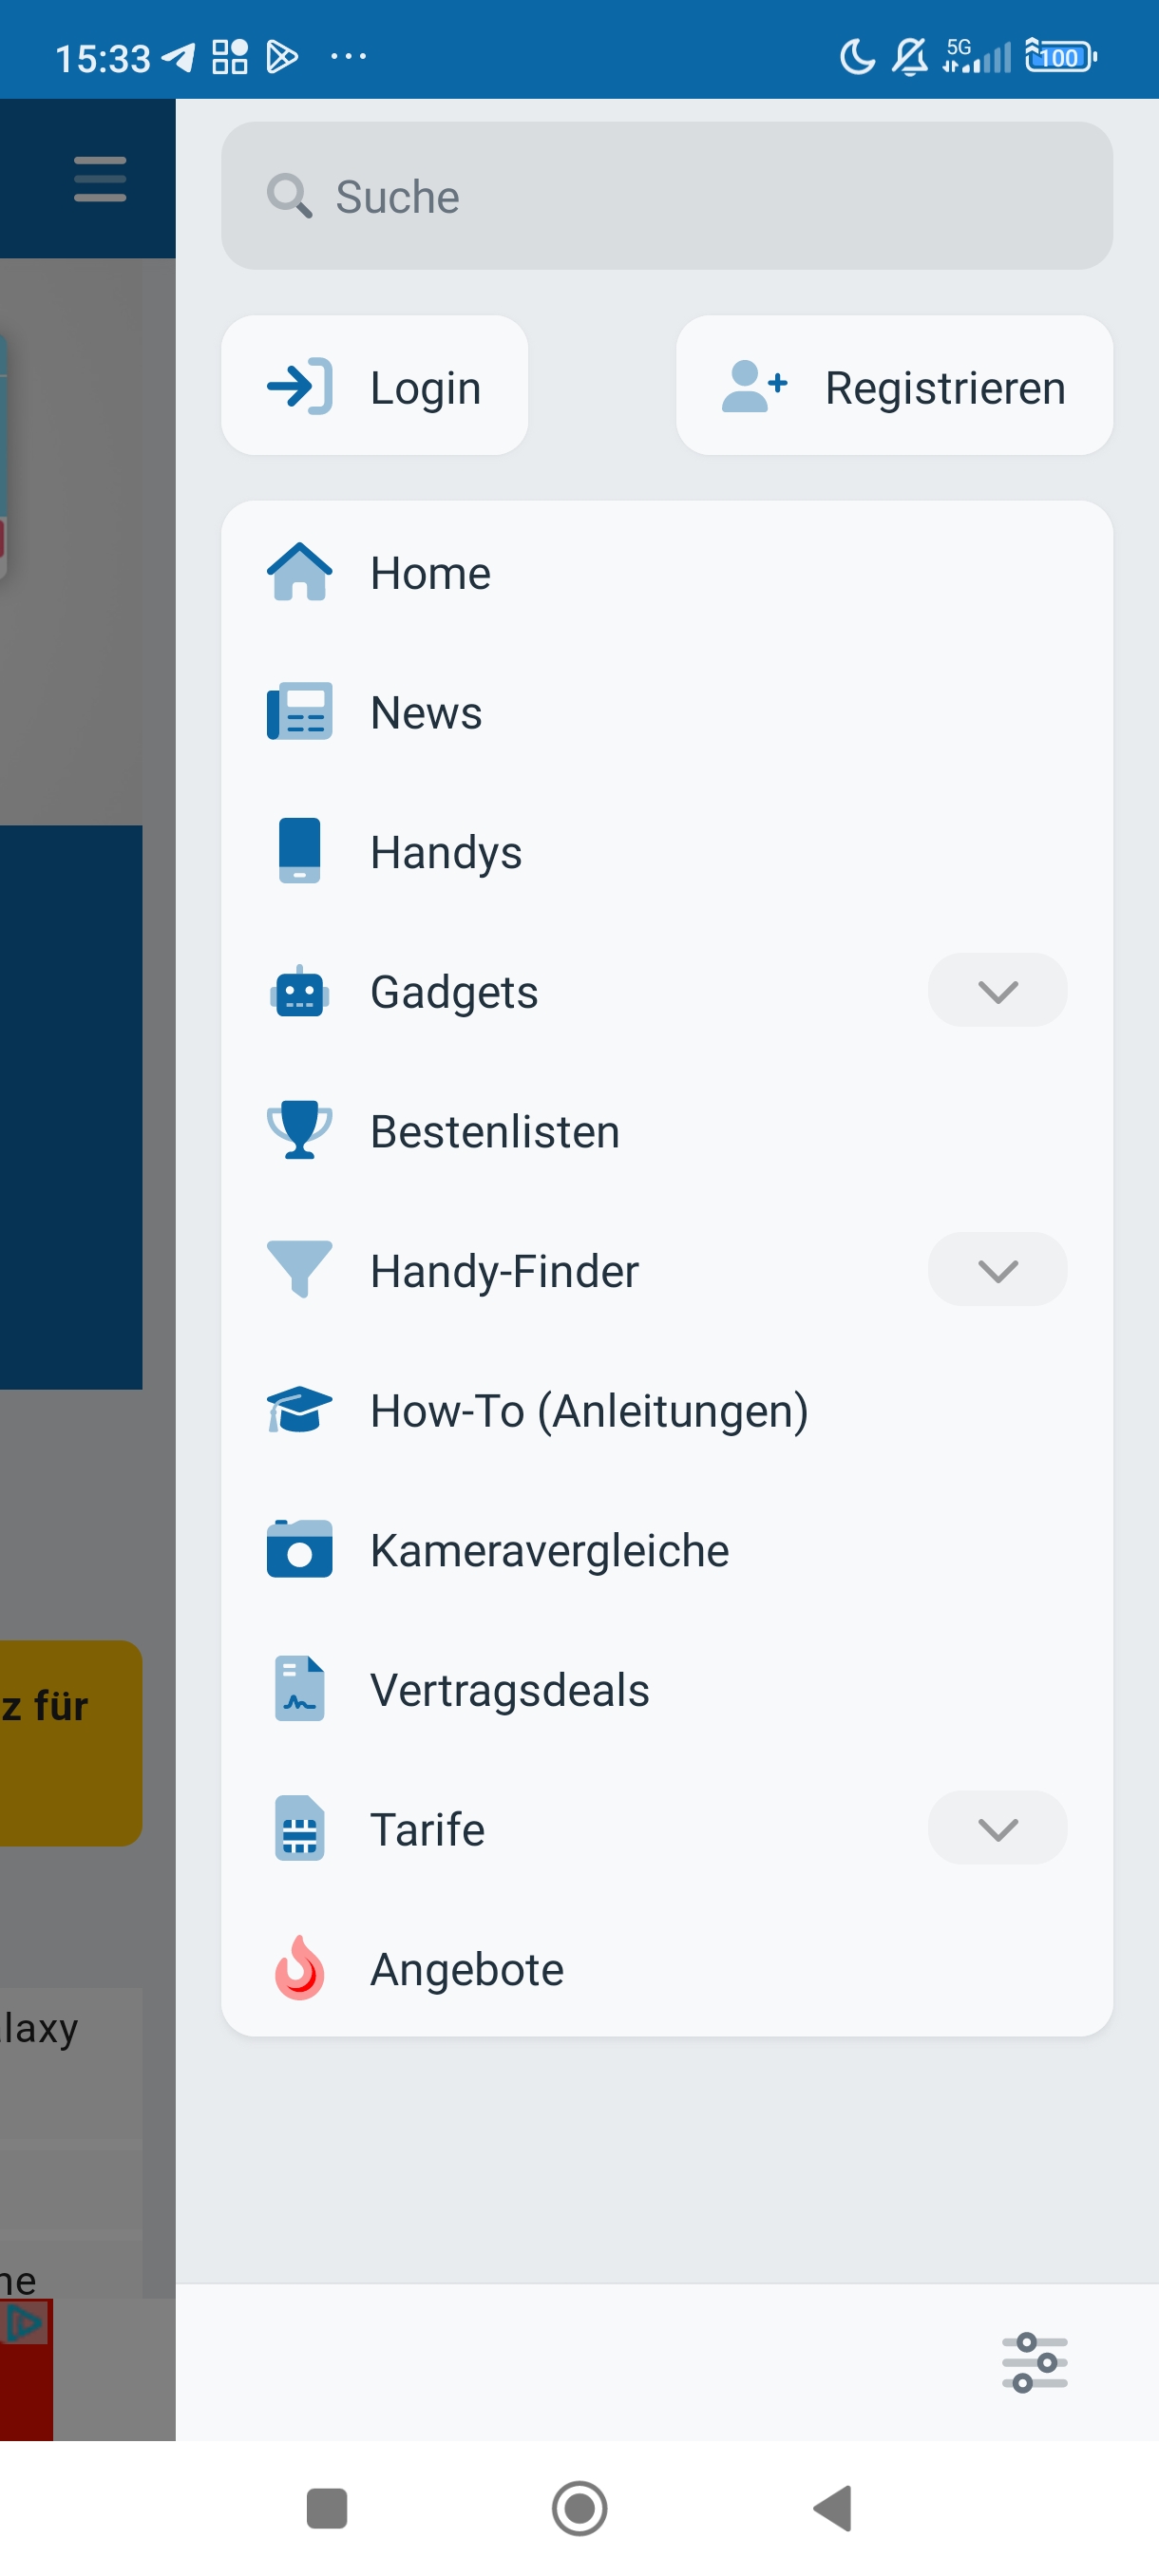Click the Handys phone icon

tap(299, 851)
